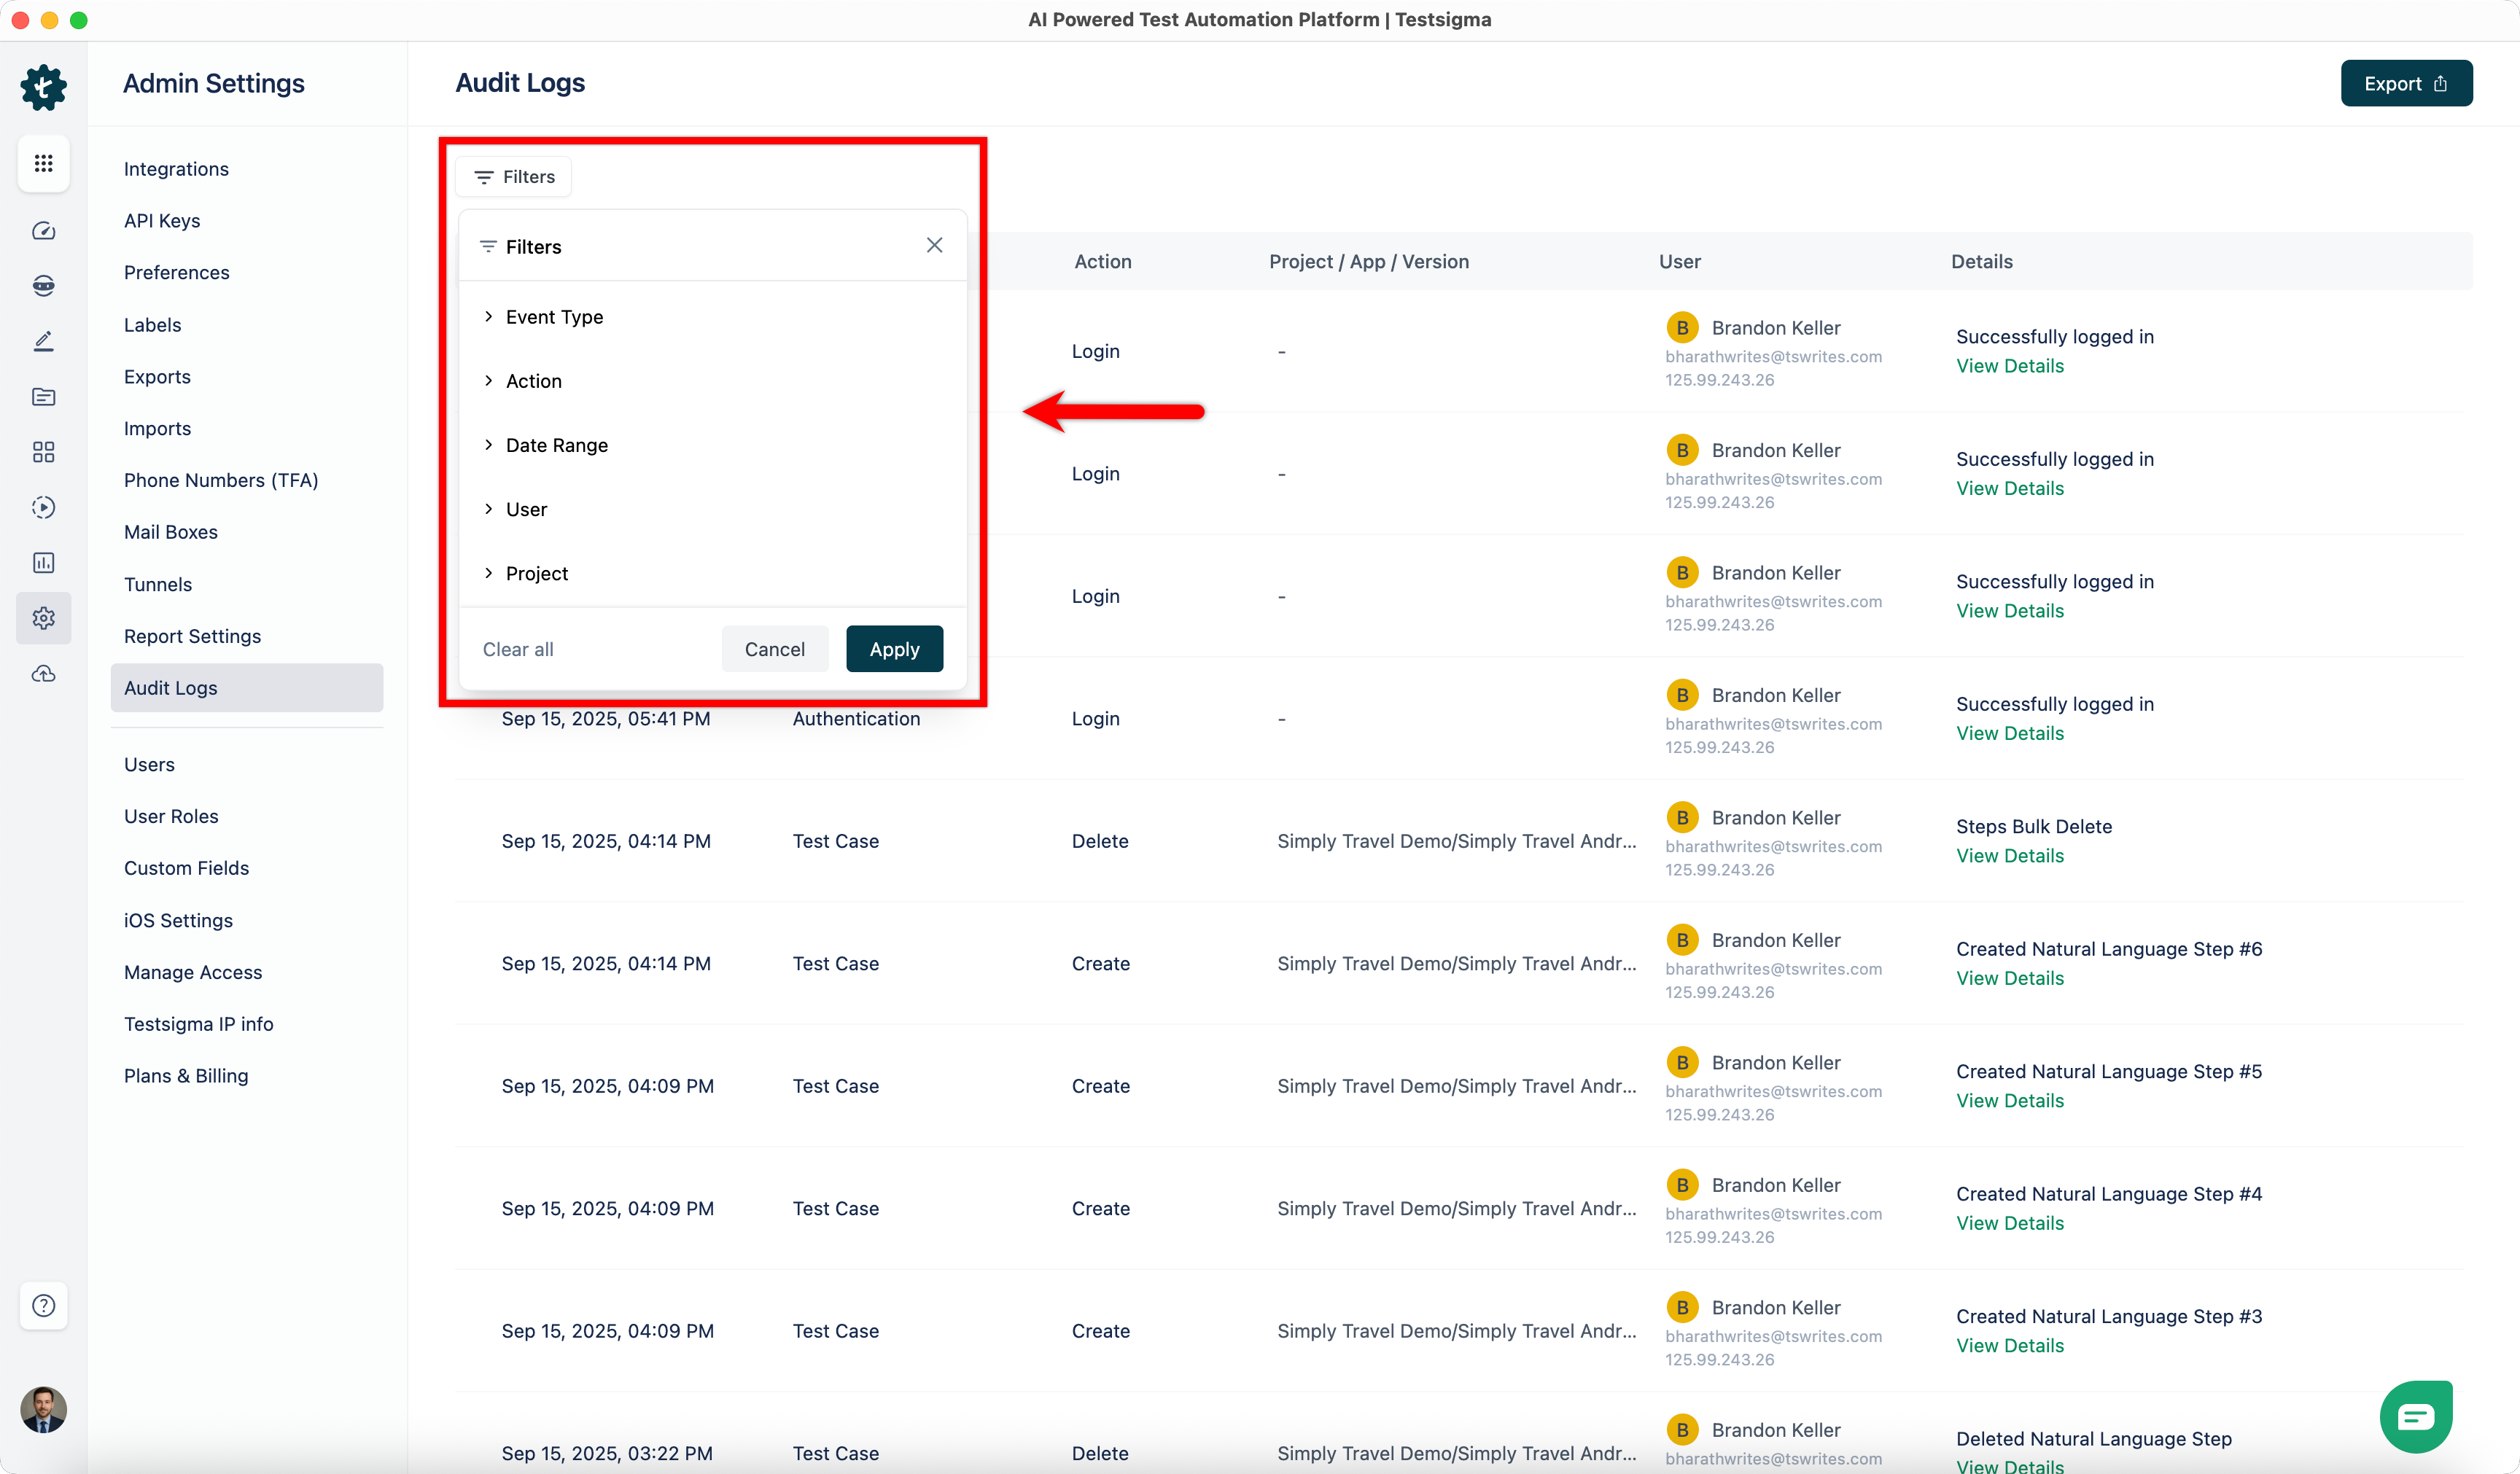Open the reports chart icon in sidebar
The width and height of the screenshot is (2520, 1474).
pos(43,562)
